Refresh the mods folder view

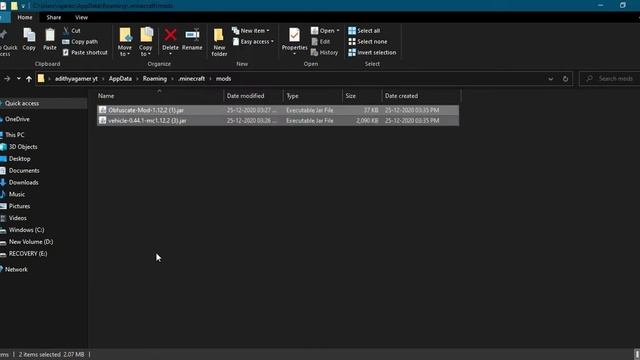[565, 79]
